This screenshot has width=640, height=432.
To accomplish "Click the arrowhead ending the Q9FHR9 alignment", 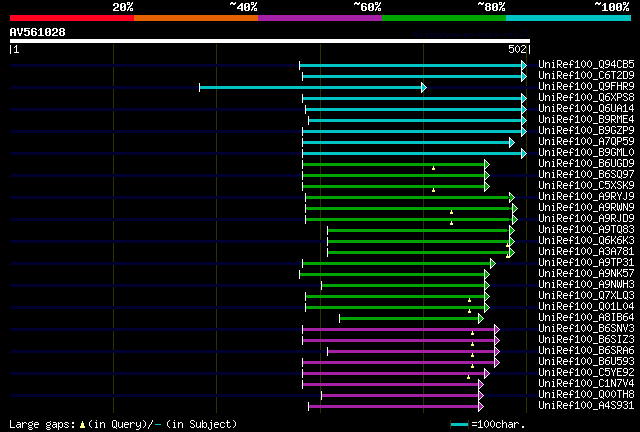I will click(424, 87).
